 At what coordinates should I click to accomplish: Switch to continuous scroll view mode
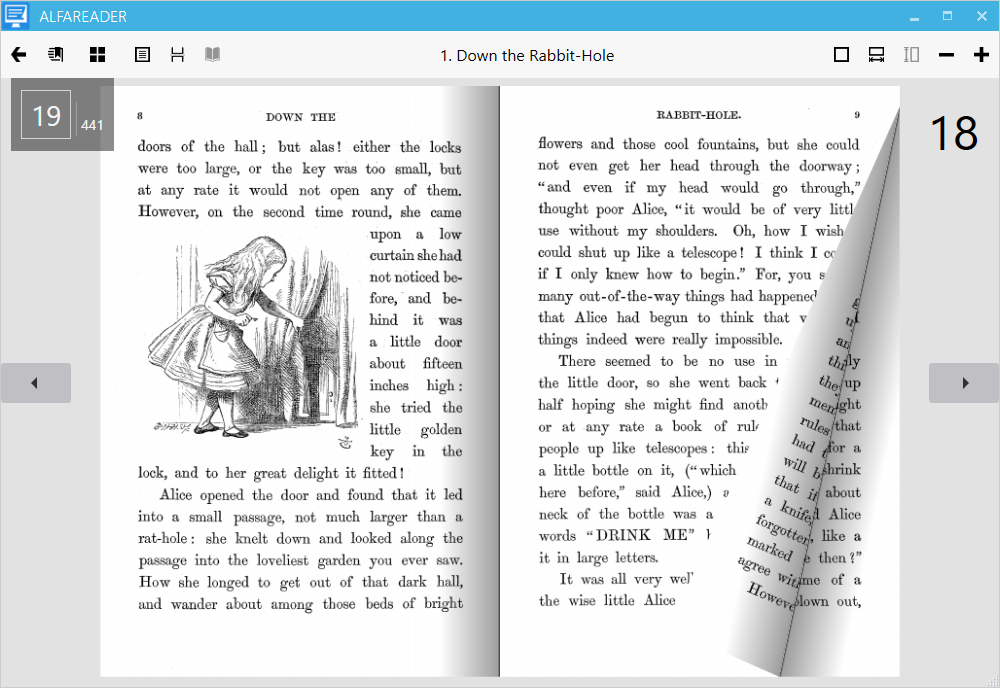[177, 55]
